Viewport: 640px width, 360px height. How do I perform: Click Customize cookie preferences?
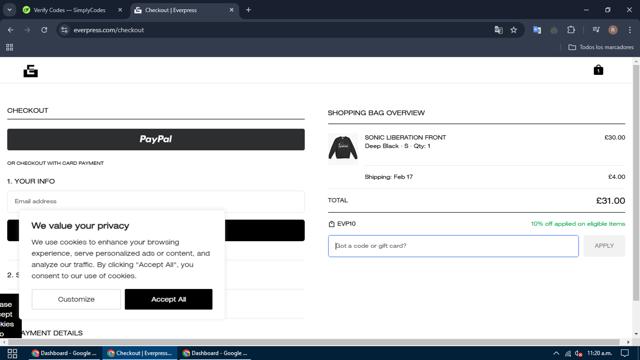[76, 299]
